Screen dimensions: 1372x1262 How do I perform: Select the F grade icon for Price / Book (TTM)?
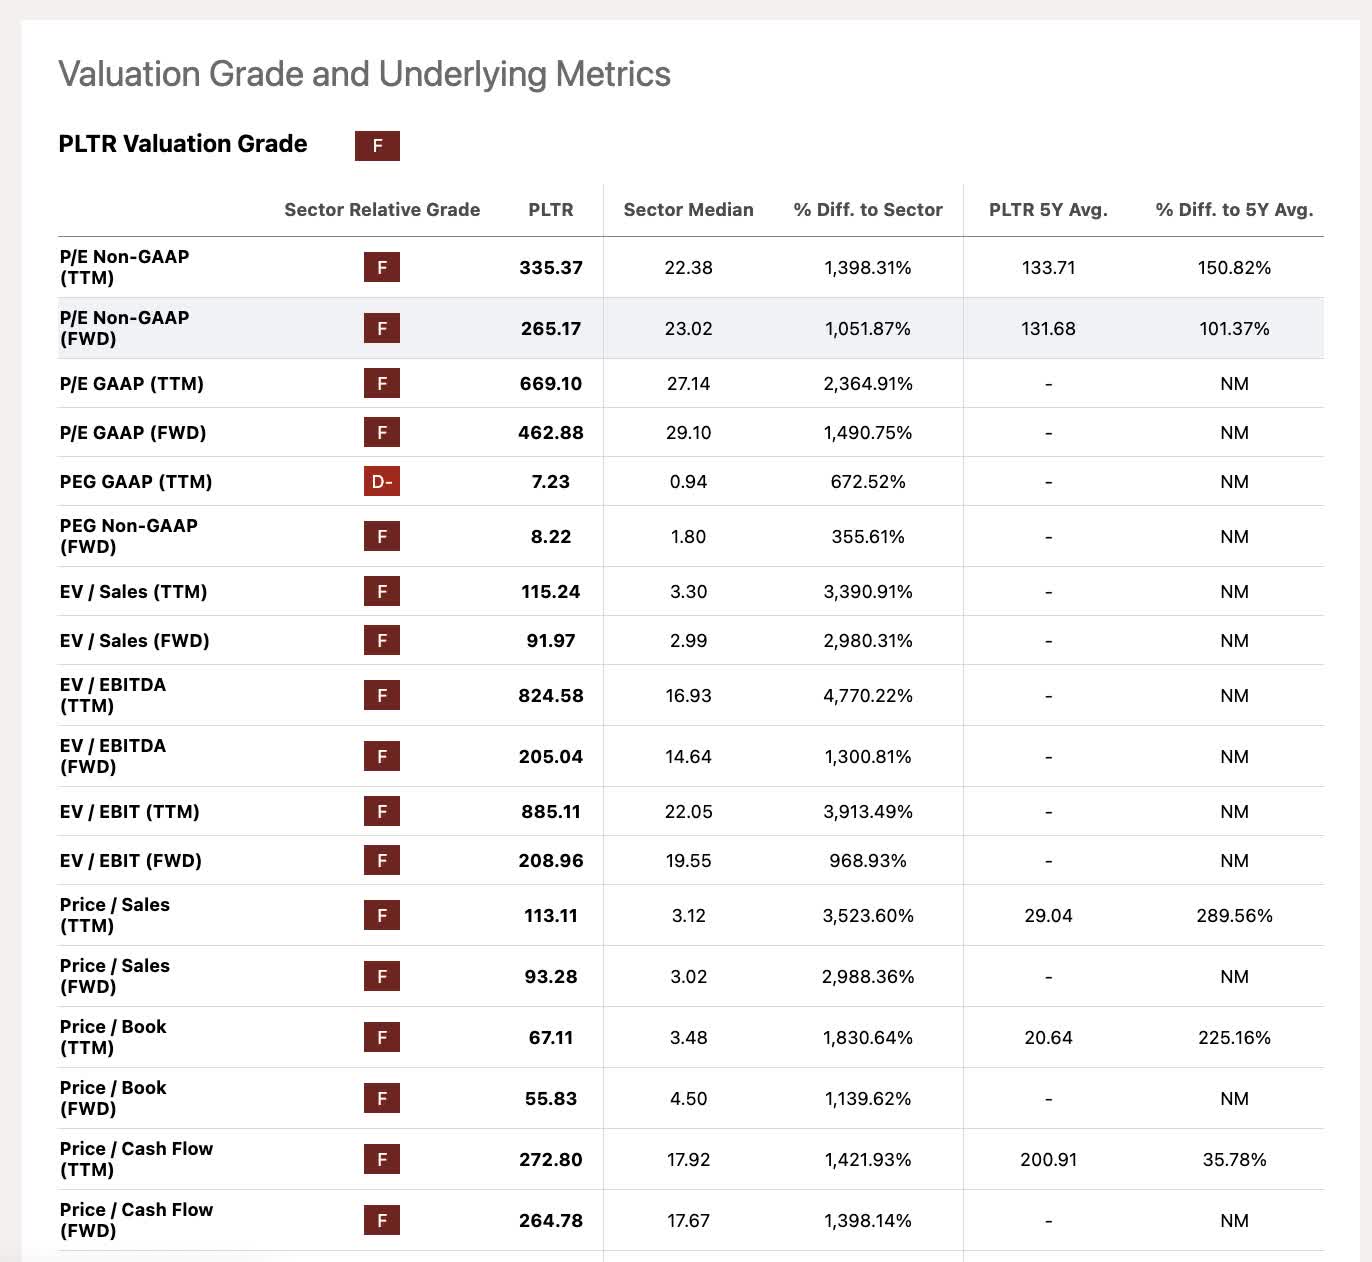click(x=381, y=1037)
